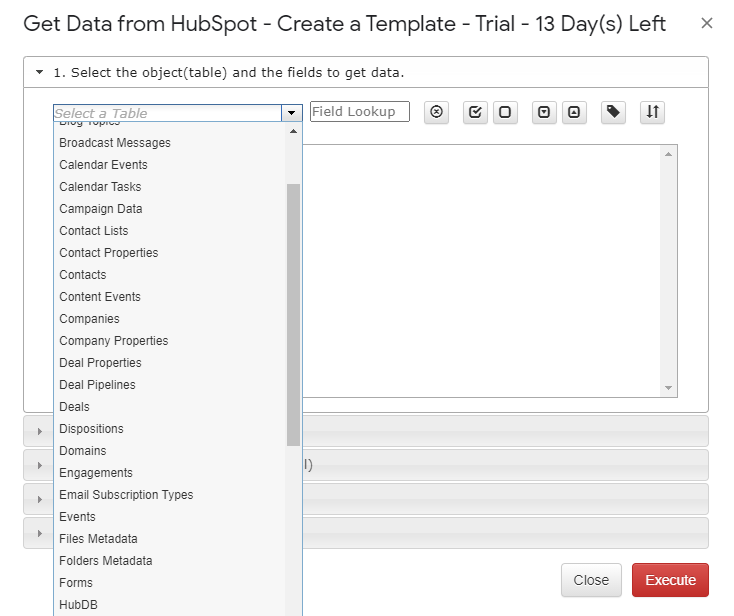Viewport: 734px width, 616px height.
Task: Open the Select a Table dropdown arrow
Action: point(292,113)
